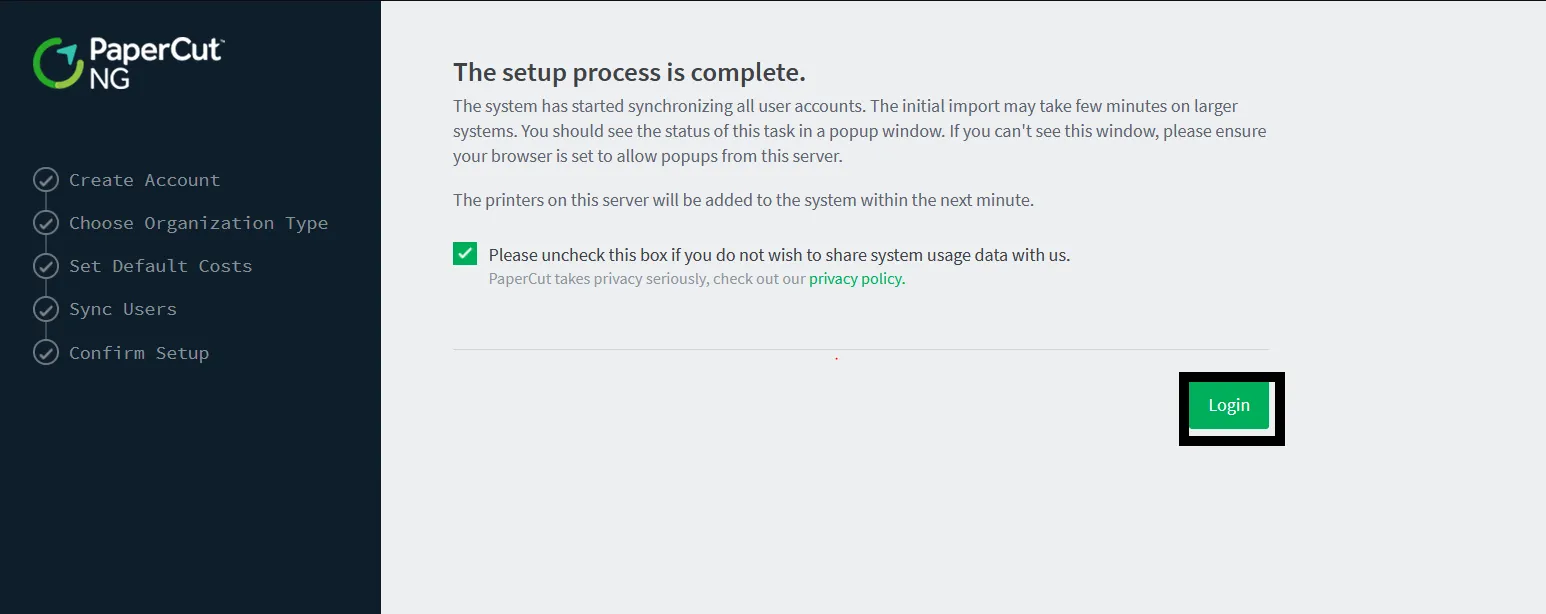
Task: Click the divider line above the Login button
Action: click(860, 348)
